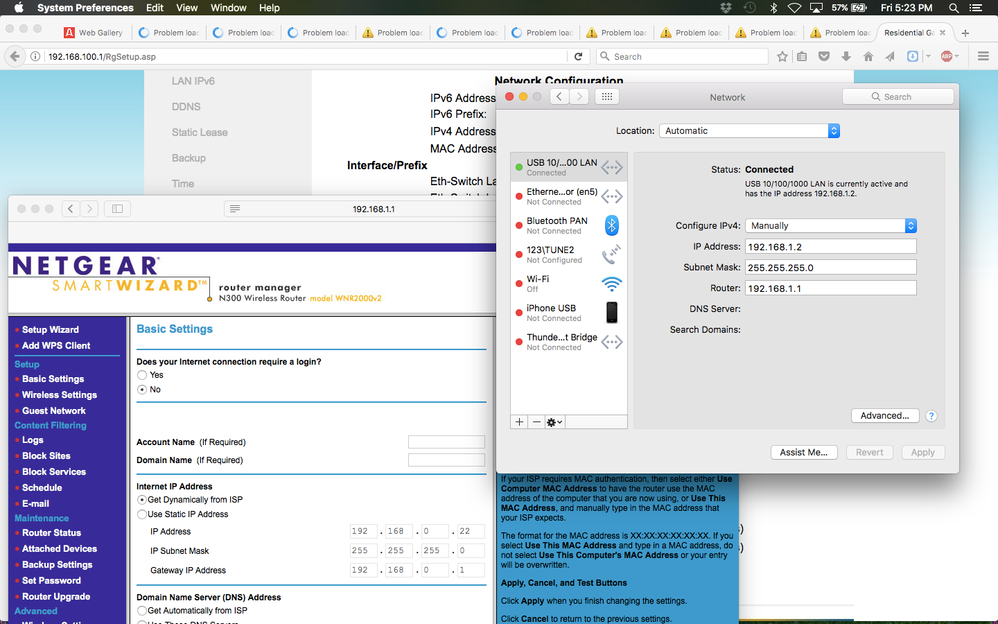Image resolution: width=998 pixels, height=624 pixels.
Task: Open the Window menu in menu bar
Action: tap(228, 8)
